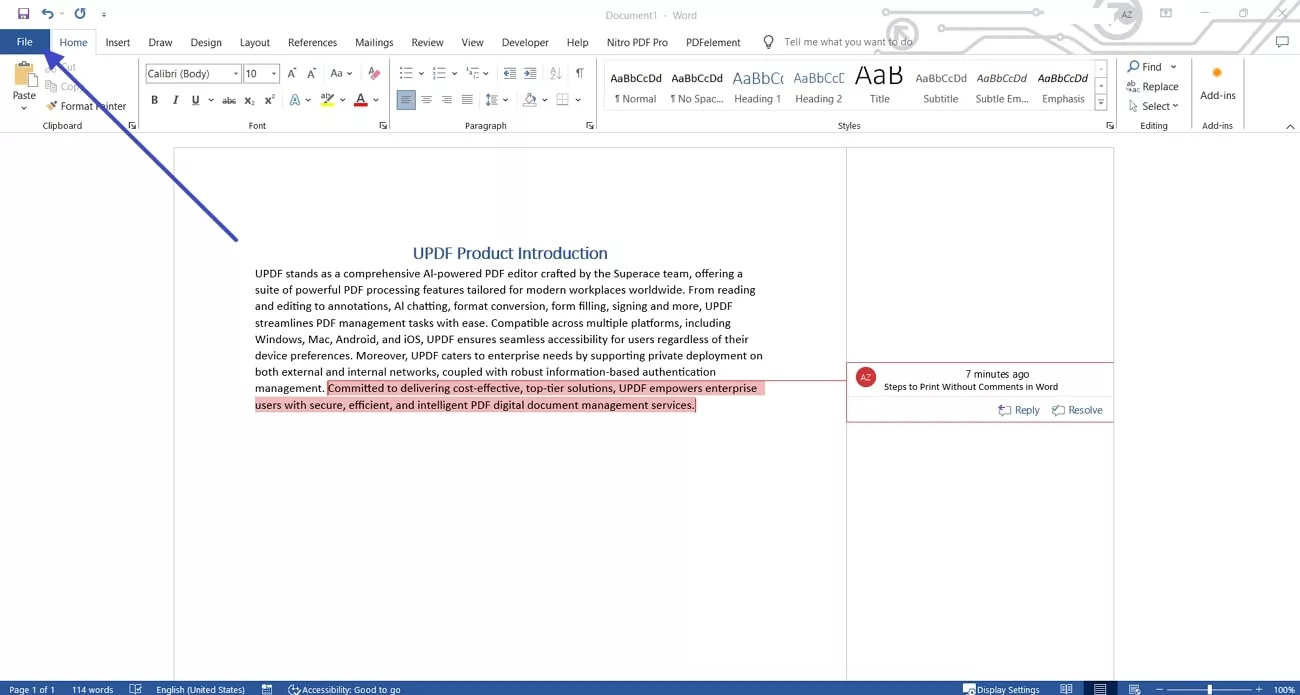Collapse the ribbon with the chevron
The width and height of the screenshot is (1300, 695).
[x=1290, y=127]
